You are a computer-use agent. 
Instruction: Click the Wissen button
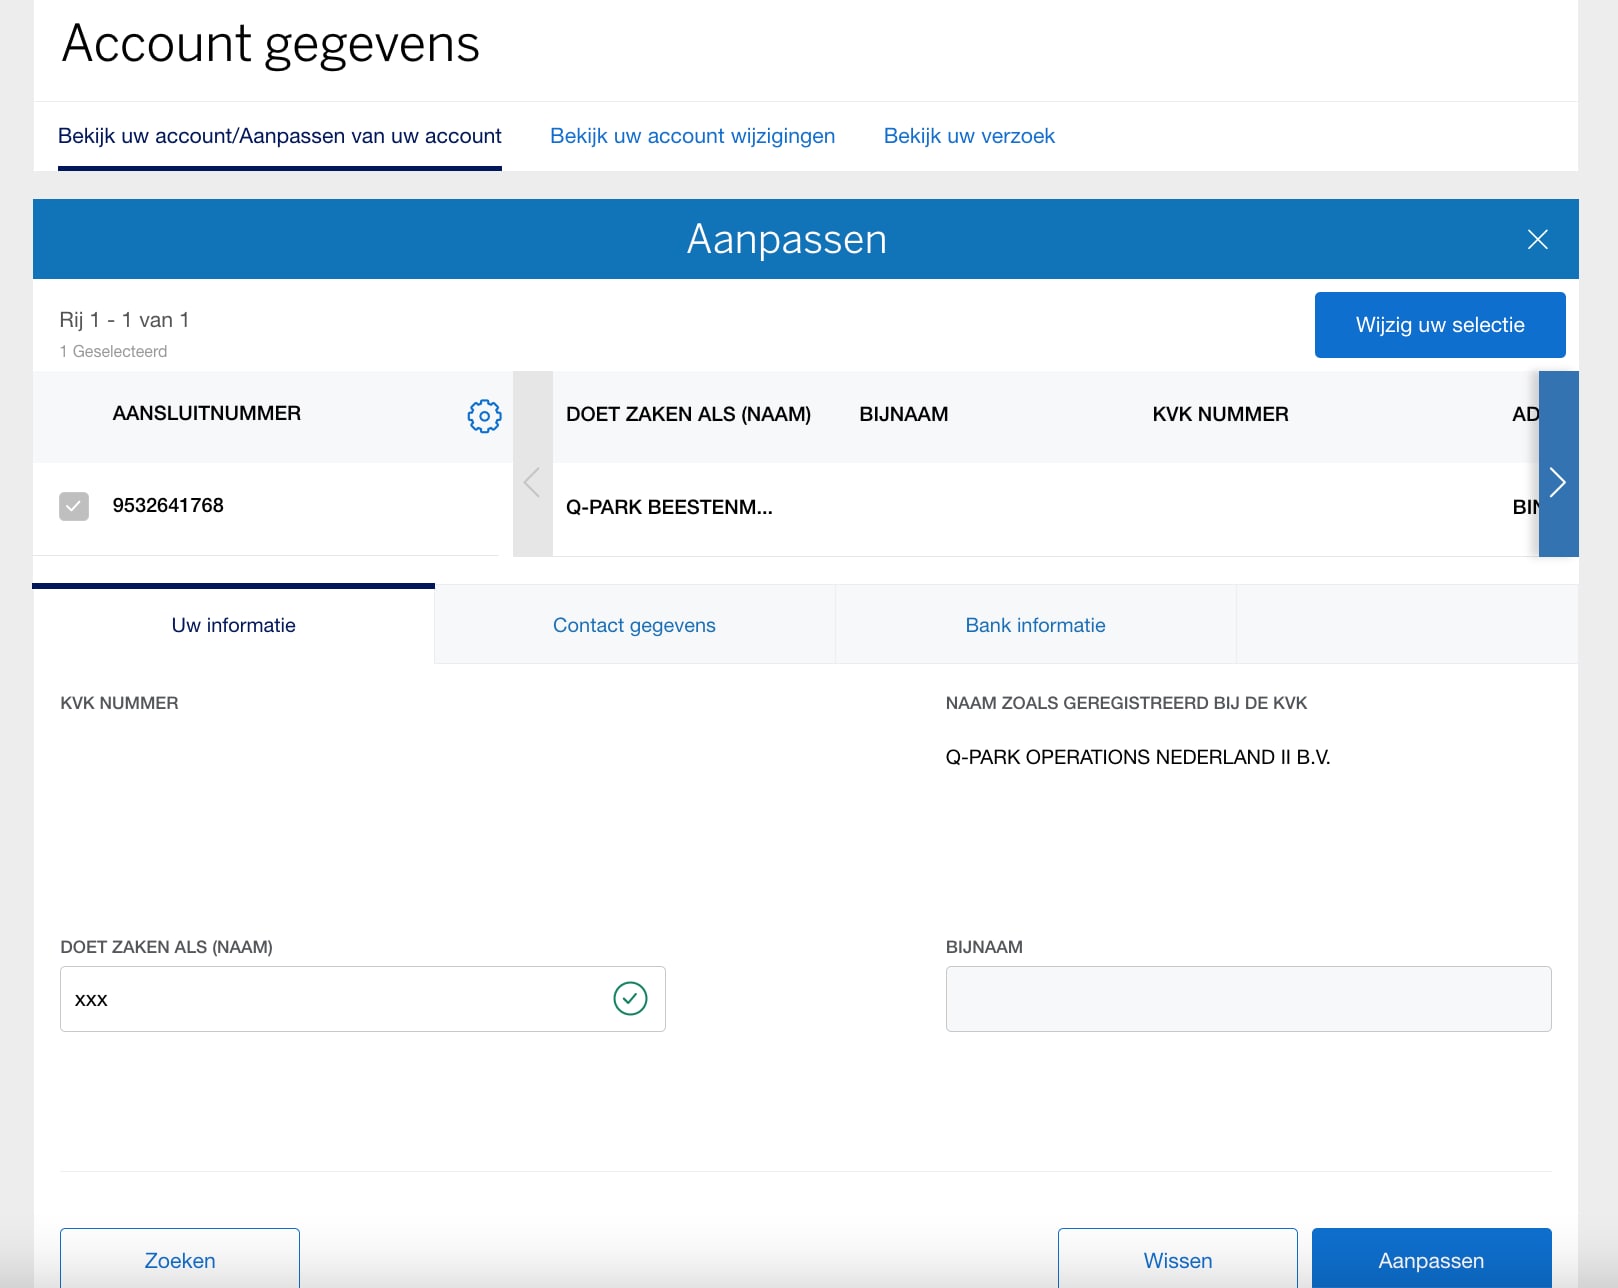click(x=1177, y=1260)
